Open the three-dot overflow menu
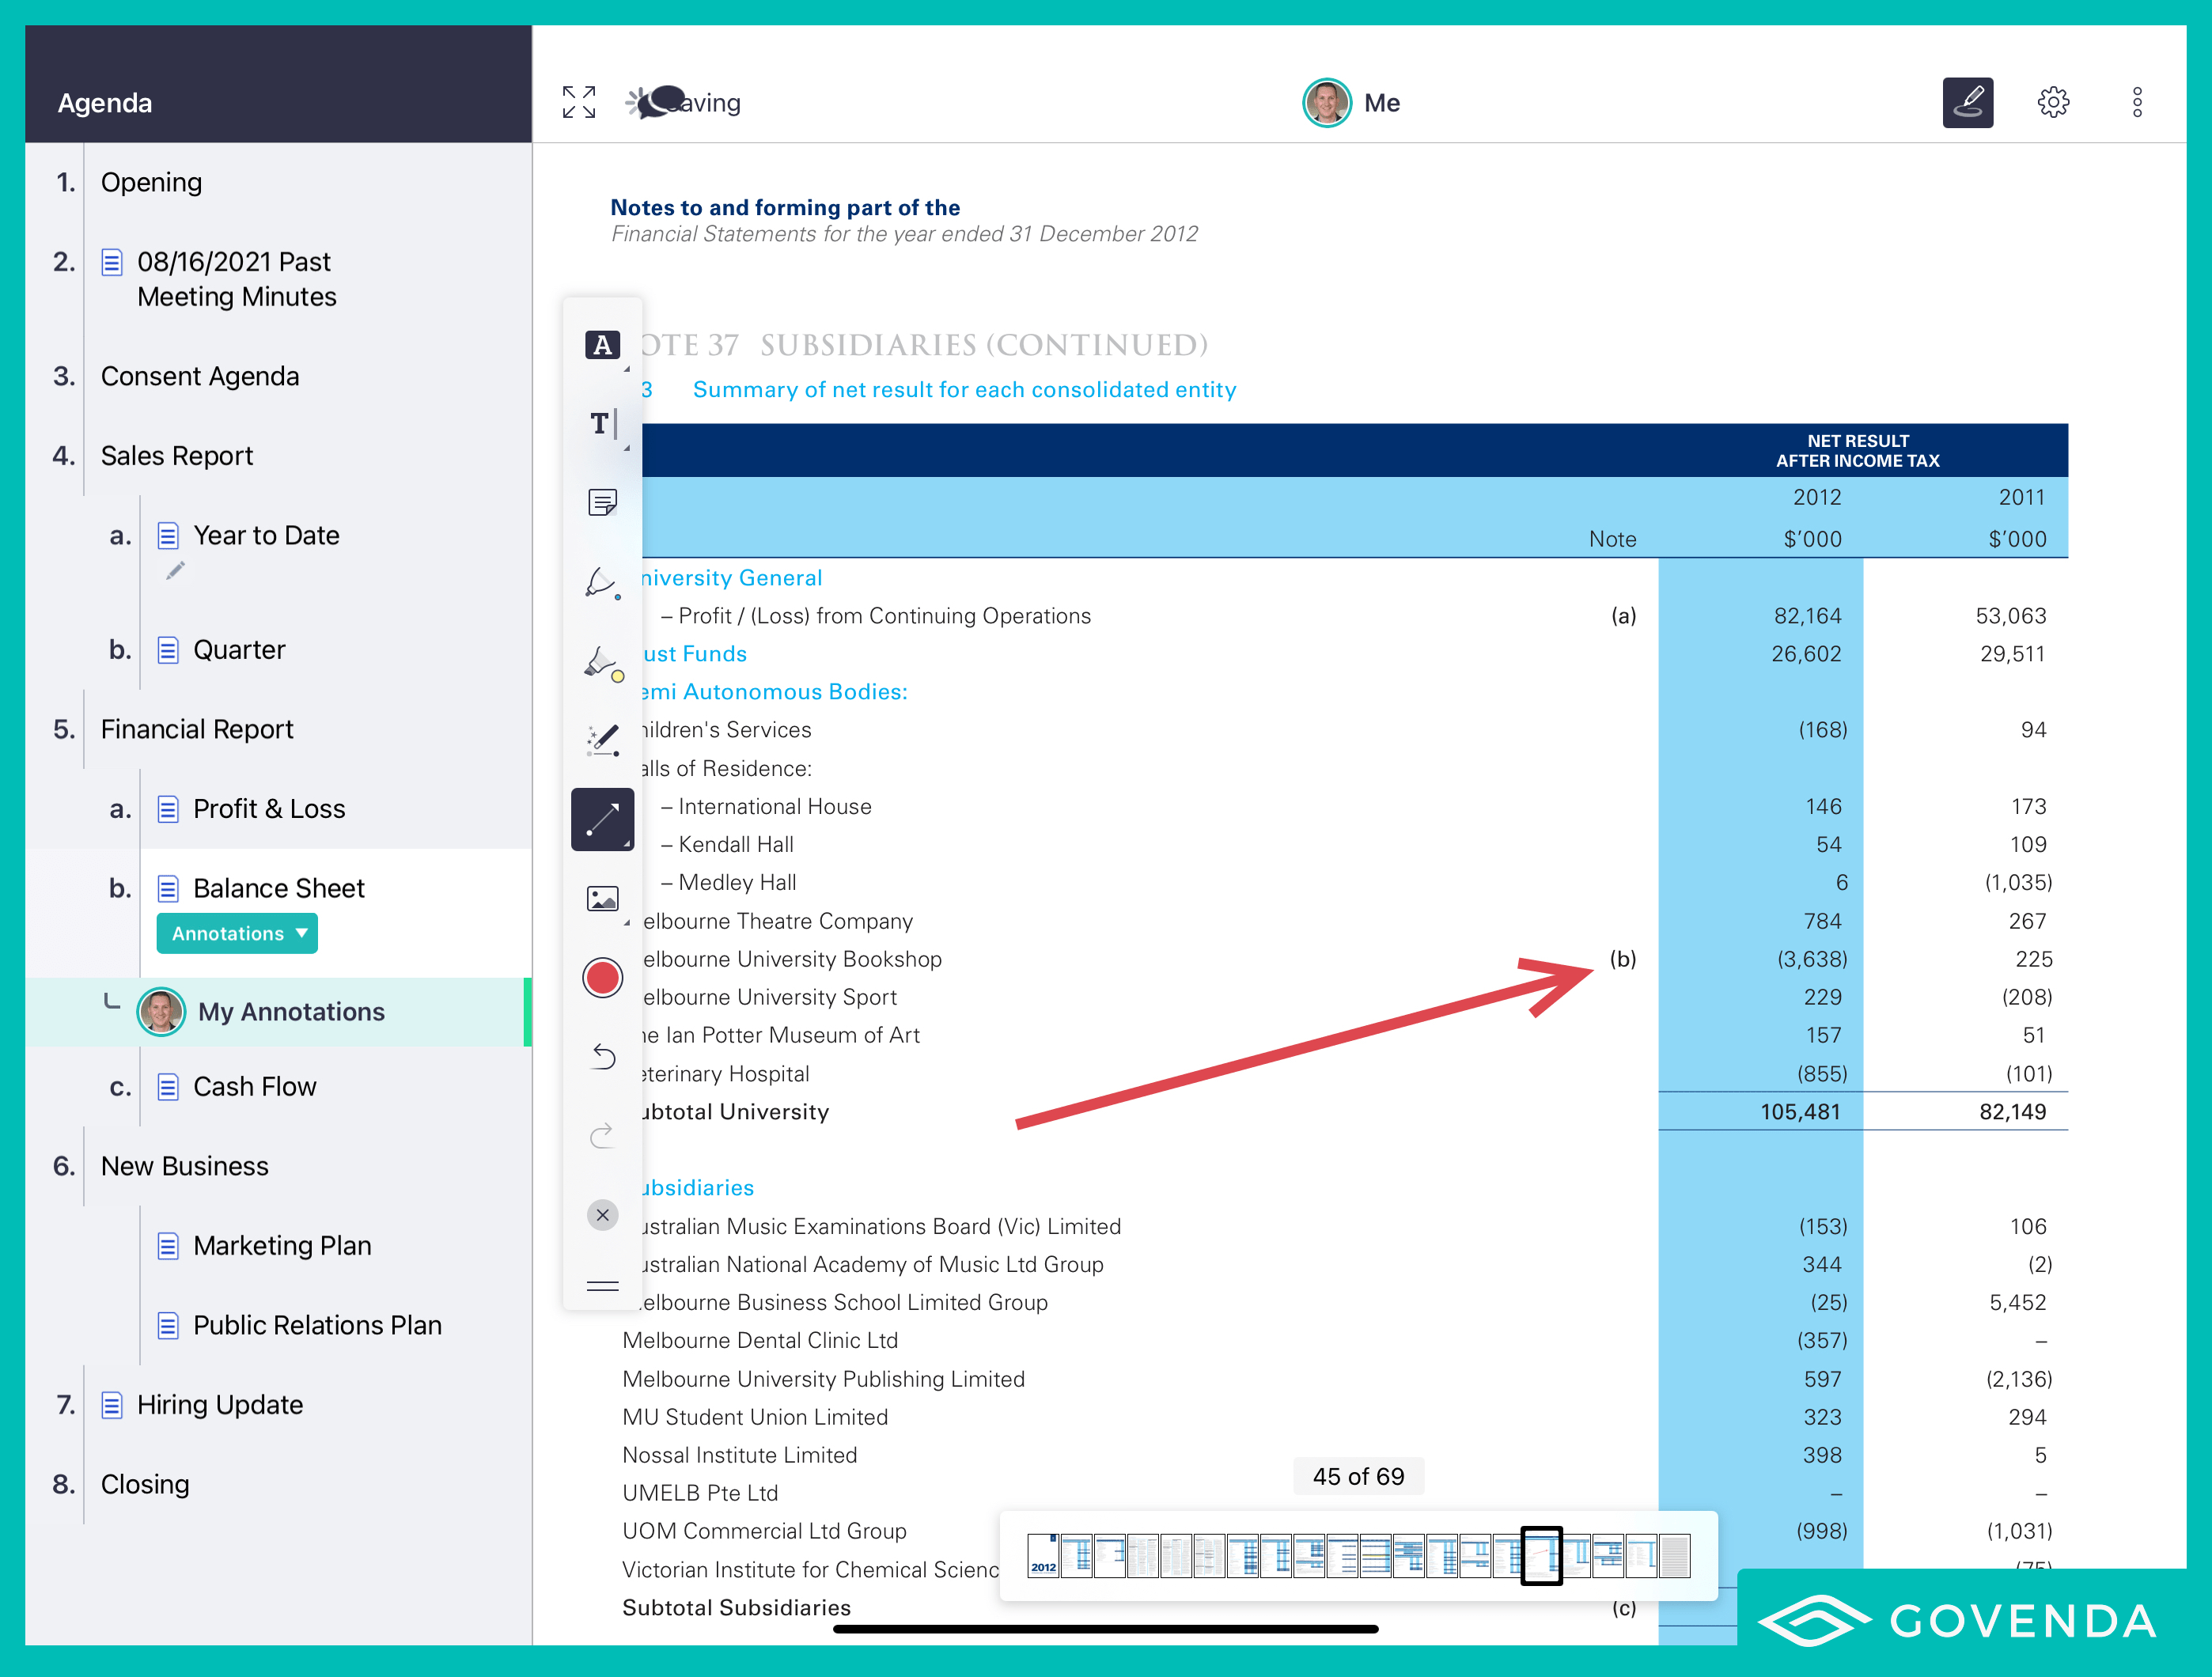The width and height of the screenshot is (2212, 1677). click(x=2137, y=101)
